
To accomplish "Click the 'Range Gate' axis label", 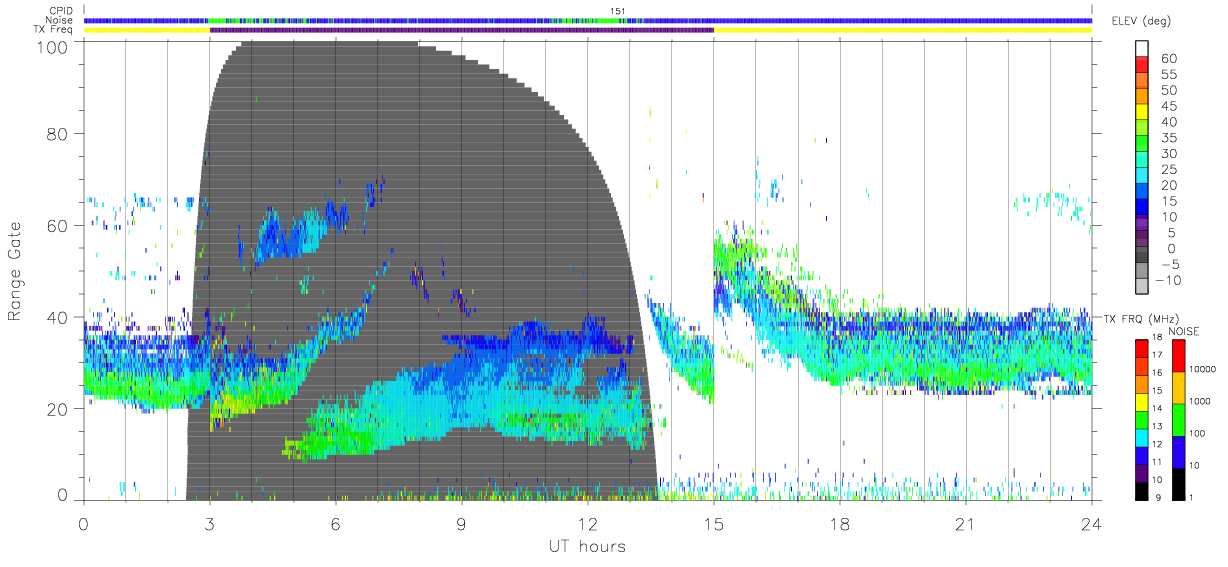I will (16, 271).
